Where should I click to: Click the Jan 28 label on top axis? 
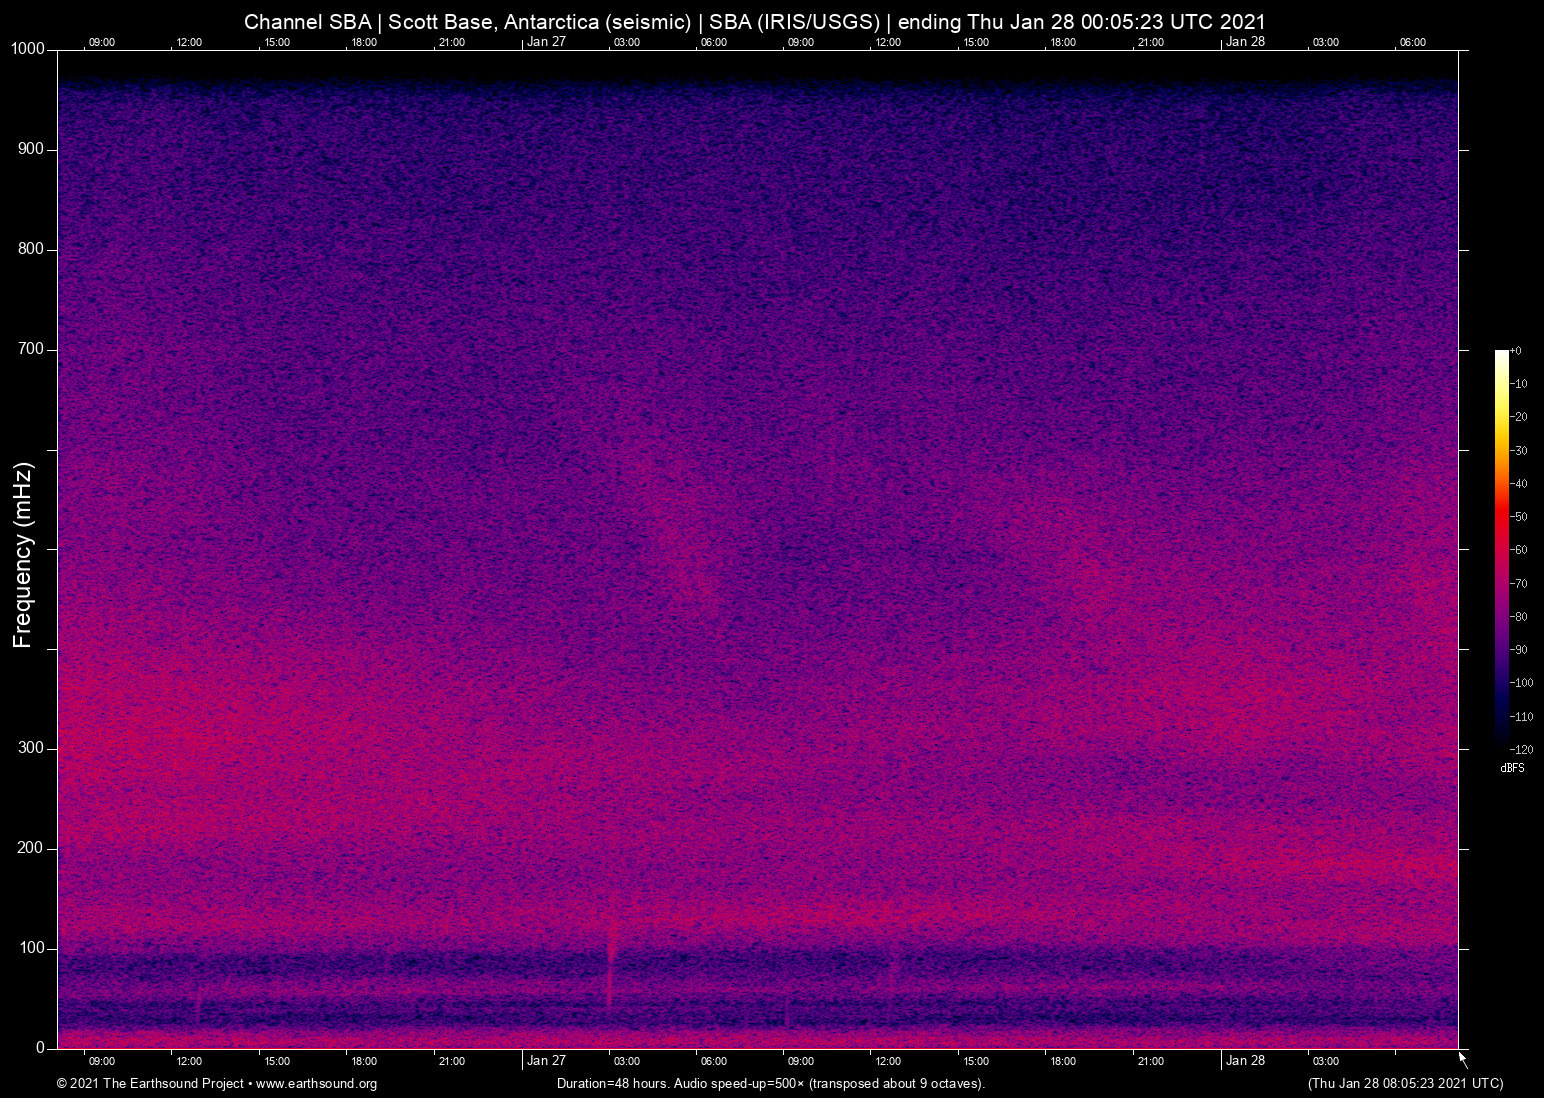(1245, 42)
